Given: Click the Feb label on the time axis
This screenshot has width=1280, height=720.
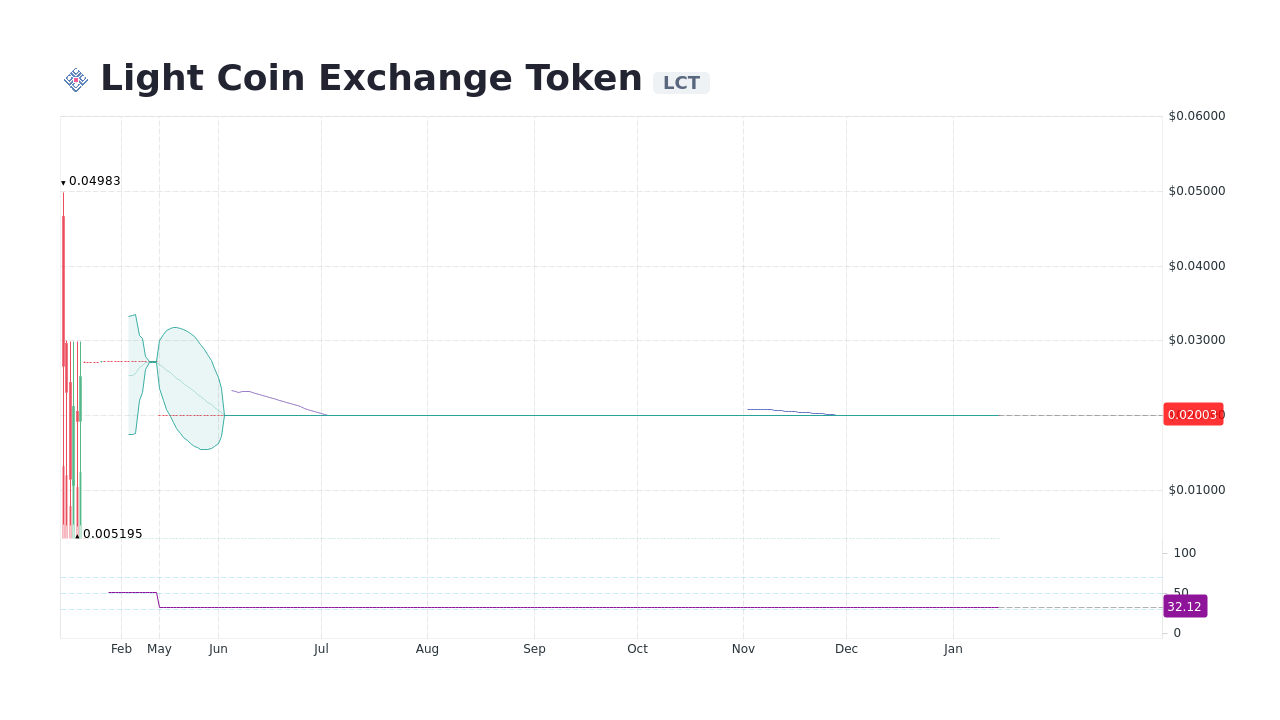Looking at the screenshot, I should pos(121,649).
